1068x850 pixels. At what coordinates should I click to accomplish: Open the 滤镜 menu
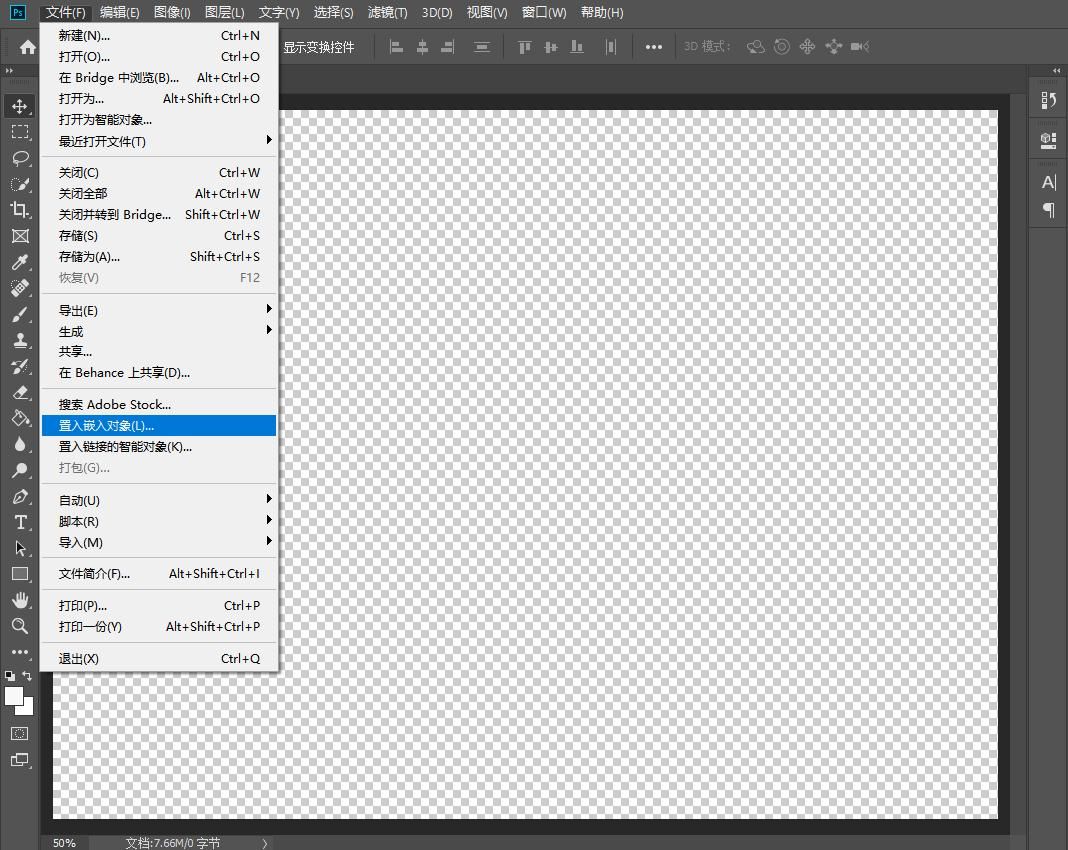pos(388,12)
